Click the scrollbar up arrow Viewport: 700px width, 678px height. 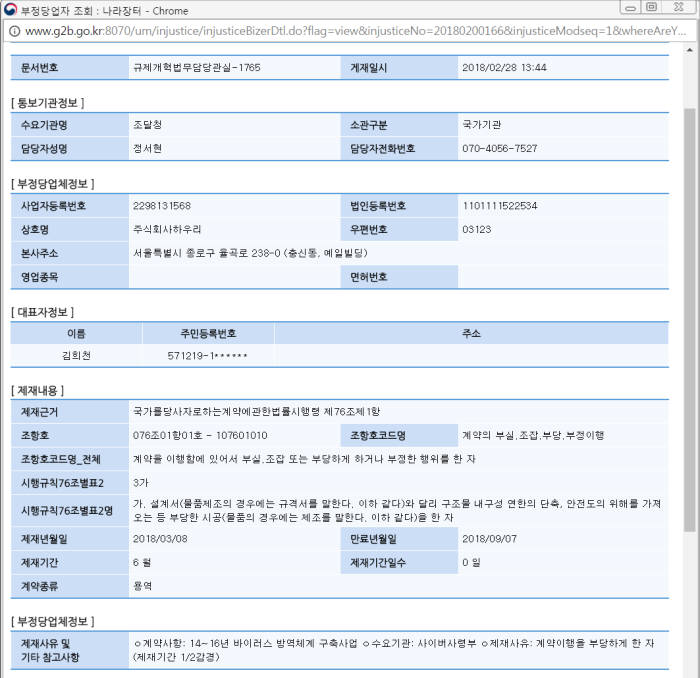pyautogui.click(x=690, y=50)
